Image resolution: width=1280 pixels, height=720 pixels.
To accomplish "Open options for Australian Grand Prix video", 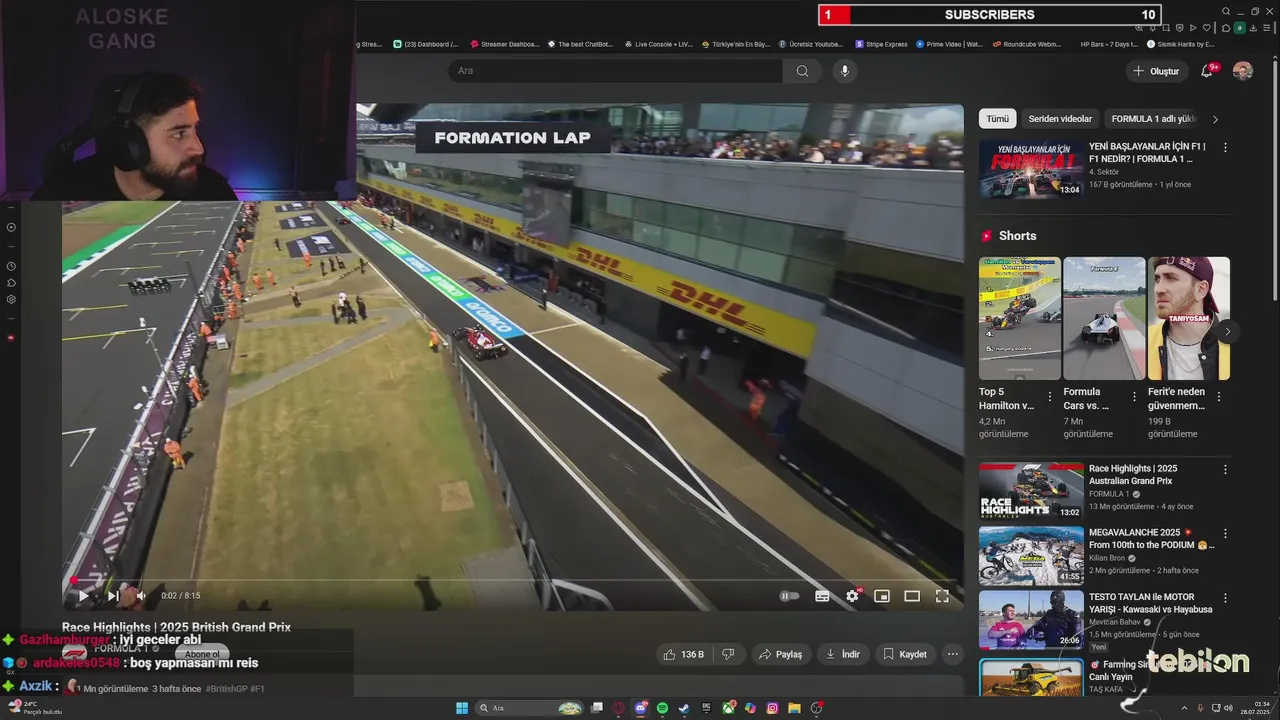I will click(1225, 469).
